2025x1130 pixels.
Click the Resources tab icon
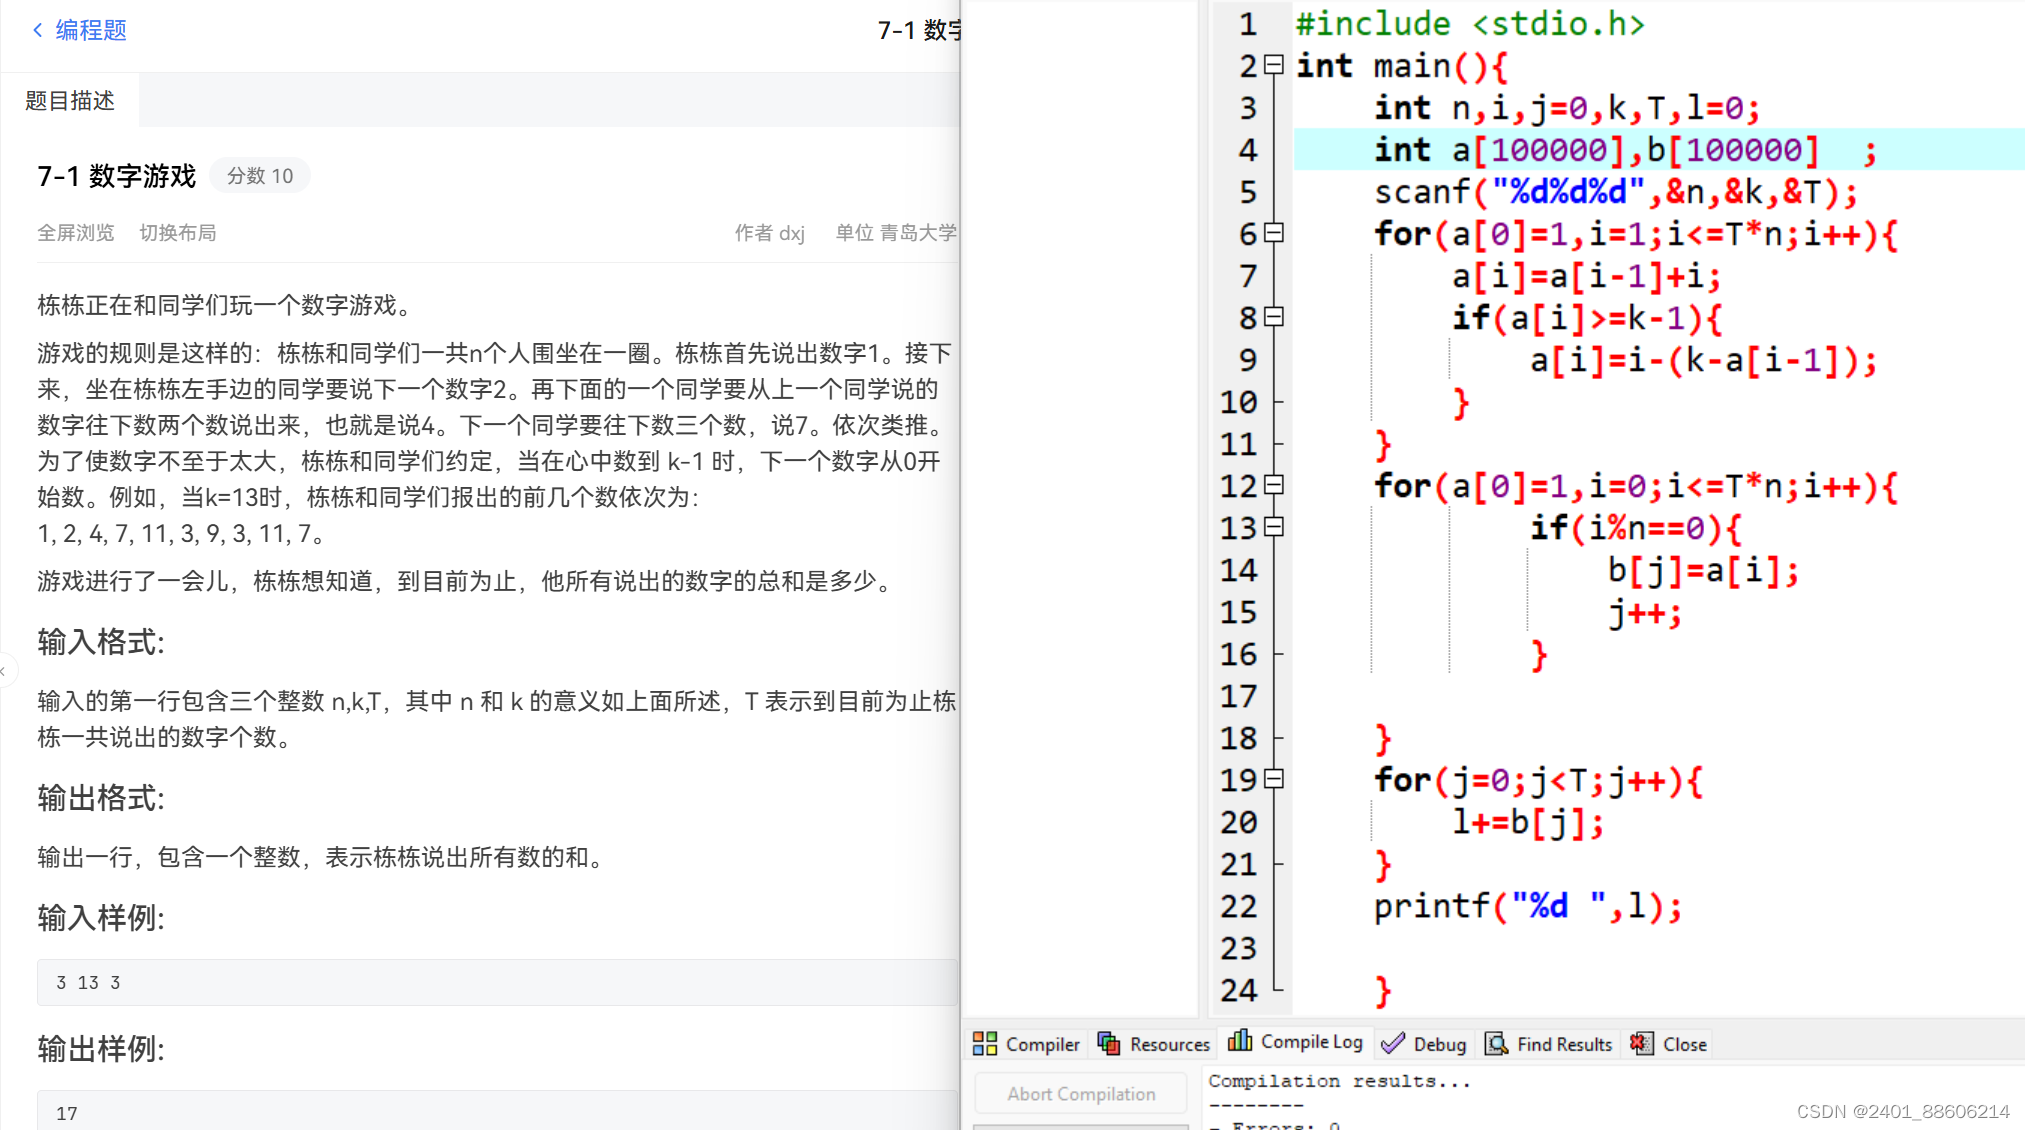1109,1044
